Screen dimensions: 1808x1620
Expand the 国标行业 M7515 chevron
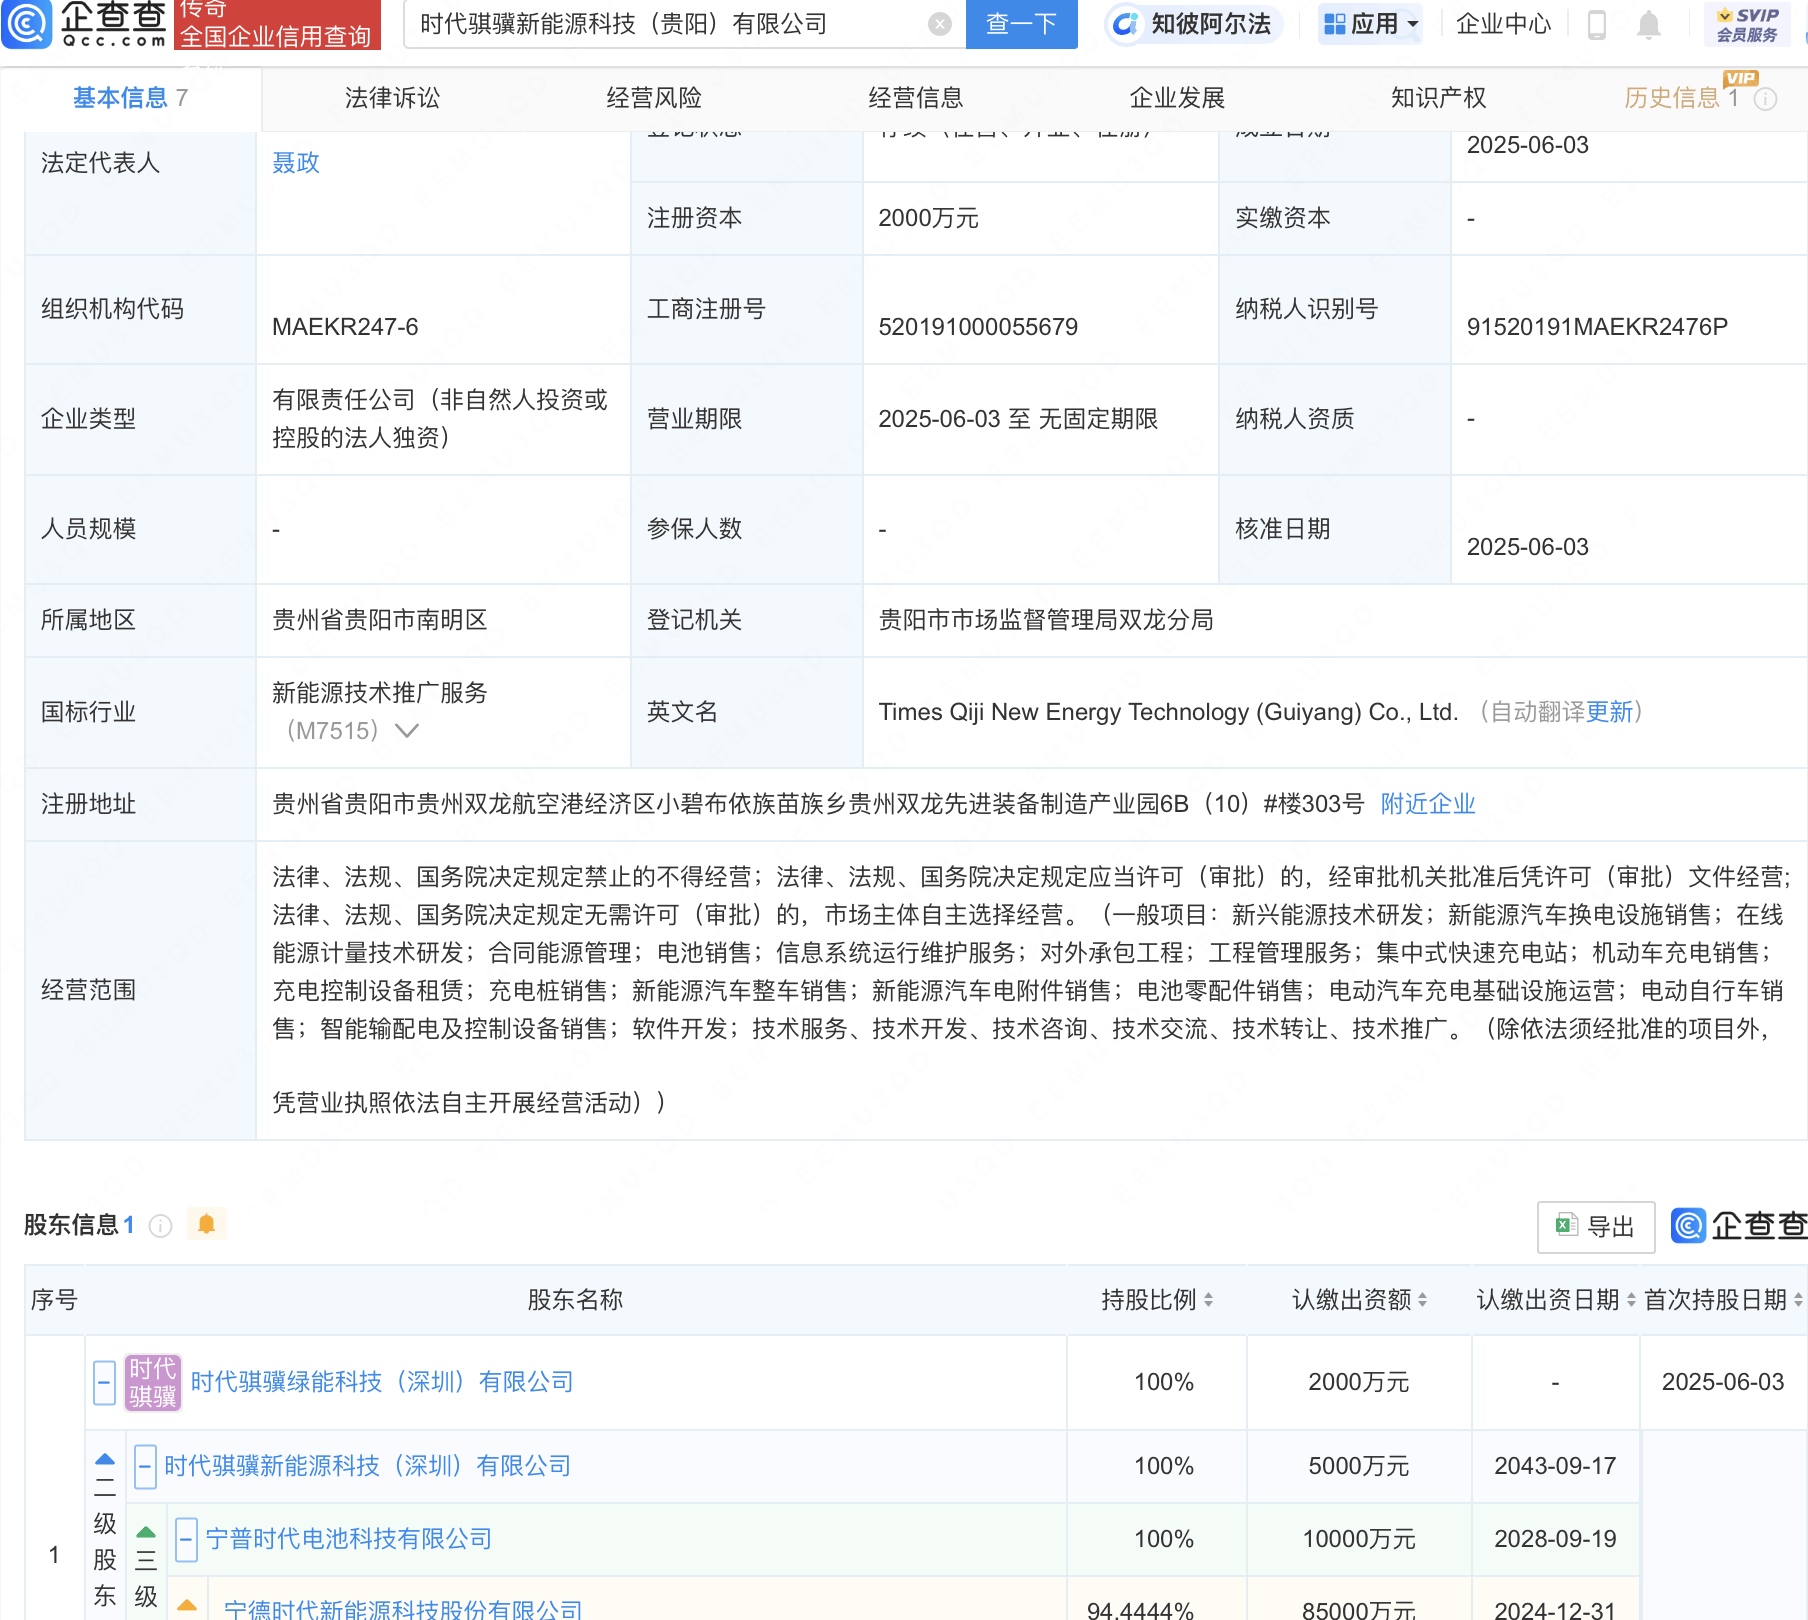[406, 731]
